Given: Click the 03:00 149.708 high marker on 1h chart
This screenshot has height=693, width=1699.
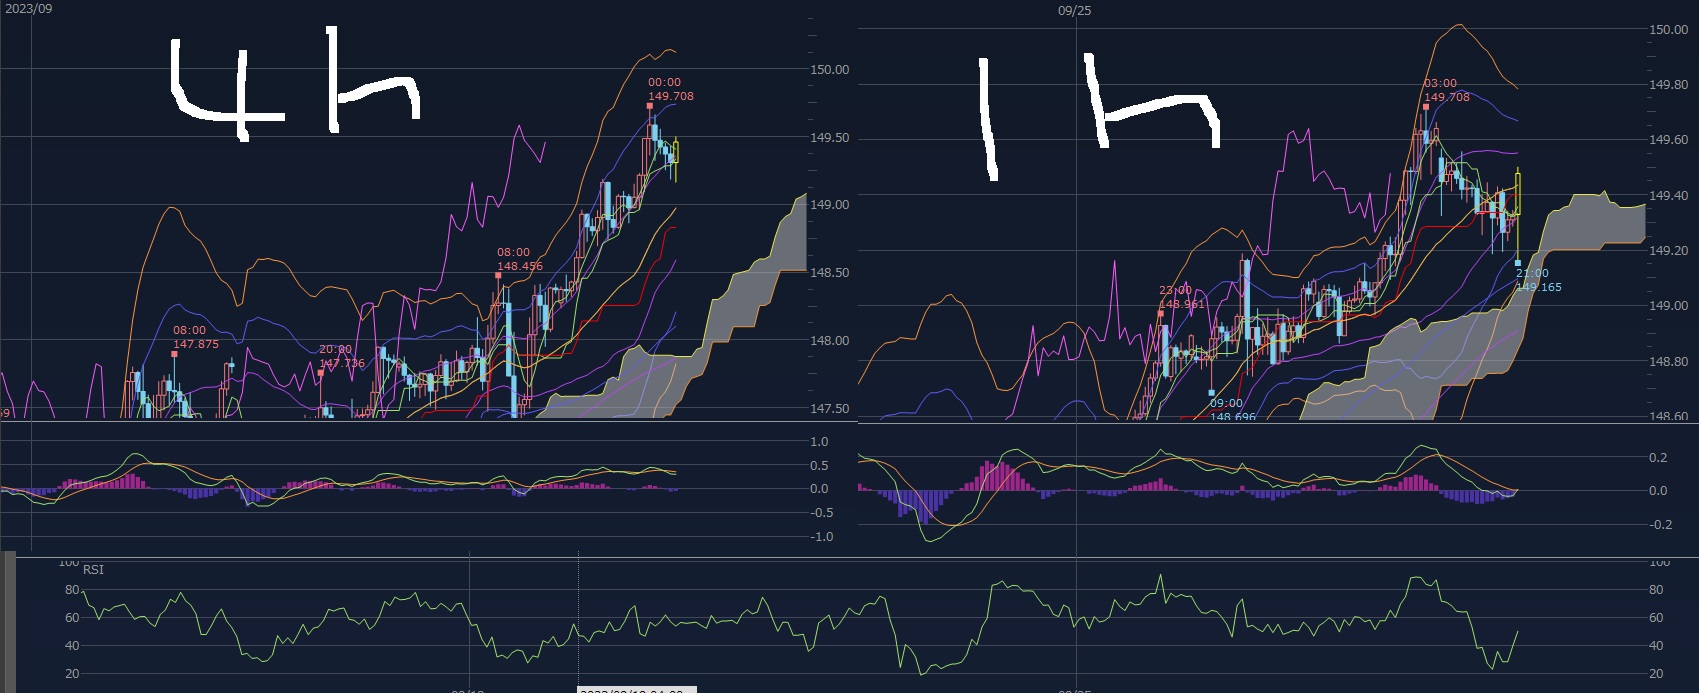Looking at the screenshot, I should (x=1446, y=91).
